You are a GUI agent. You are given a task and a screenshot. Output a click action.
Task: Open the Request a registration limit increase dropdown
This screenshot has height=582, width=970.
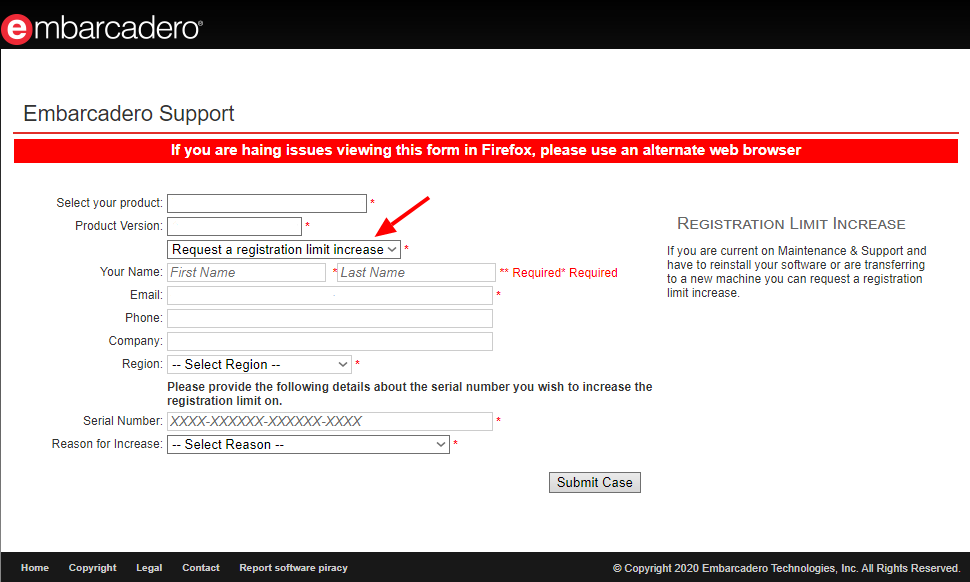tap(283, 249)
